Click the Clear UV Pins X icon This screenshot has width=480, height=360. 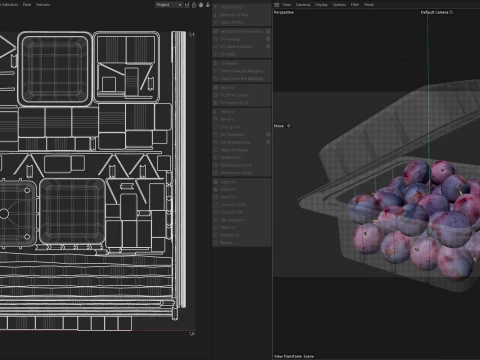tap(216, 22)
